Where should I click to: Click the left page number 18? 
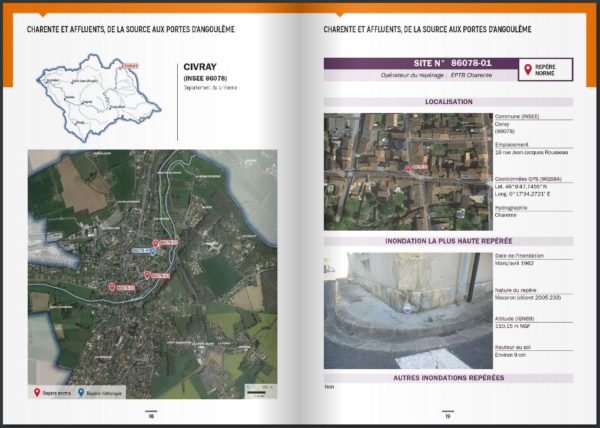pos(151,416)
